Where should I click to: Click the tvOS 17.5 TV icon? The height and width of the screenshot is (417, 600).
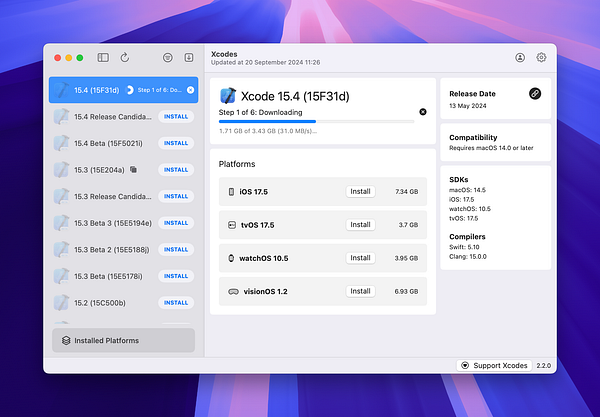point(232,225)
